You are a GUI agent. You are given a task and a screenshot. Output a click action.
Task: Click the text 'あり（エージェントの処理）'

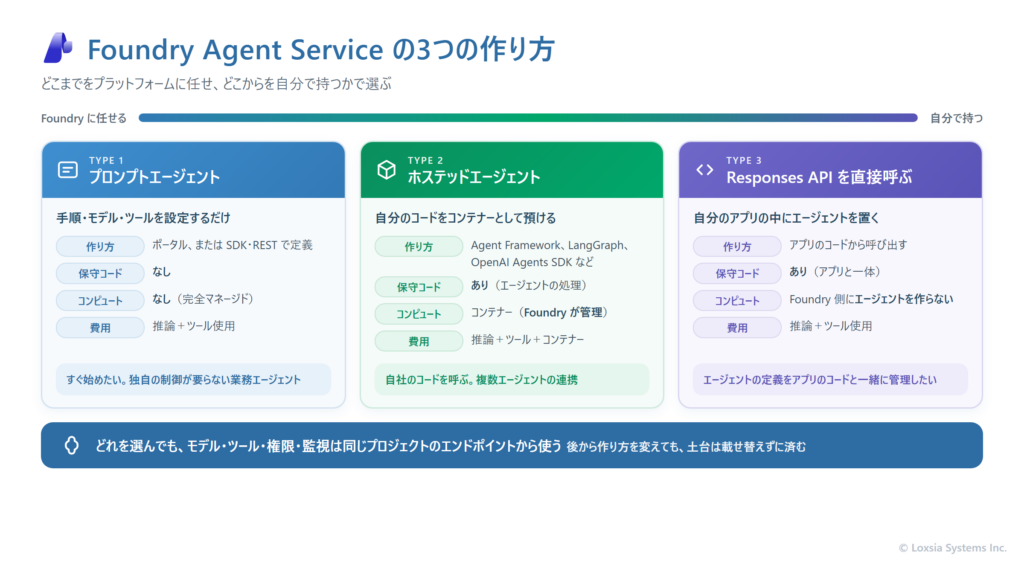(x=530, y=285)
